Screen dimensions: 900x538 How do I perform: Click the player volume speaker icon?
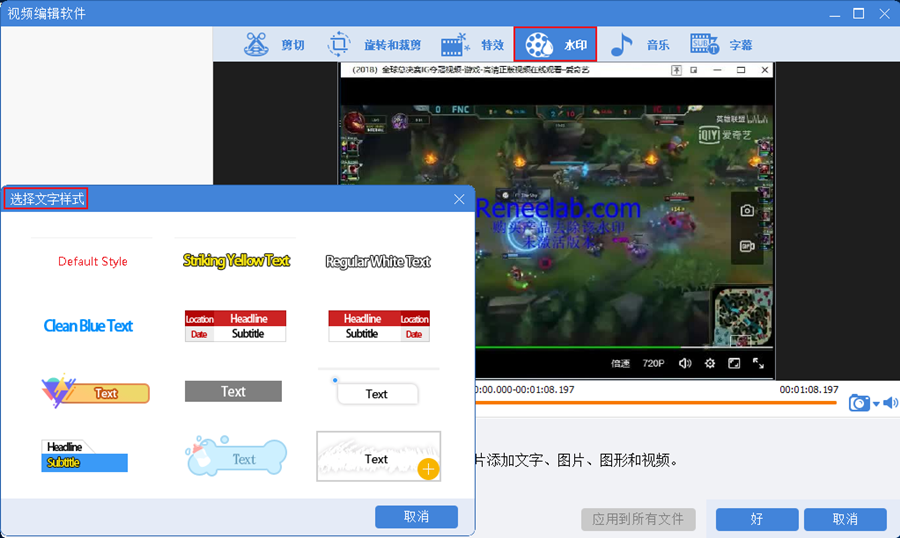click(x=685, y=363)
